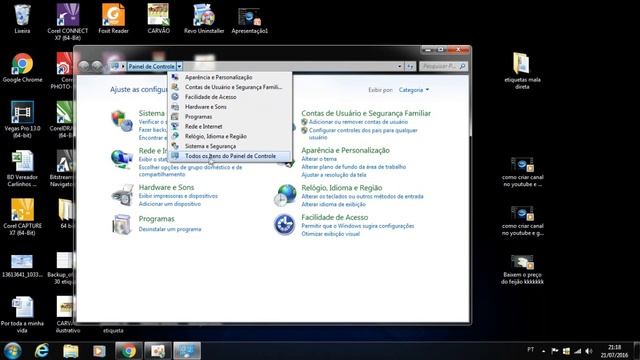Launch Foxit Reader desktop shortcut
The image size is (640, 360).
(113, 18)
